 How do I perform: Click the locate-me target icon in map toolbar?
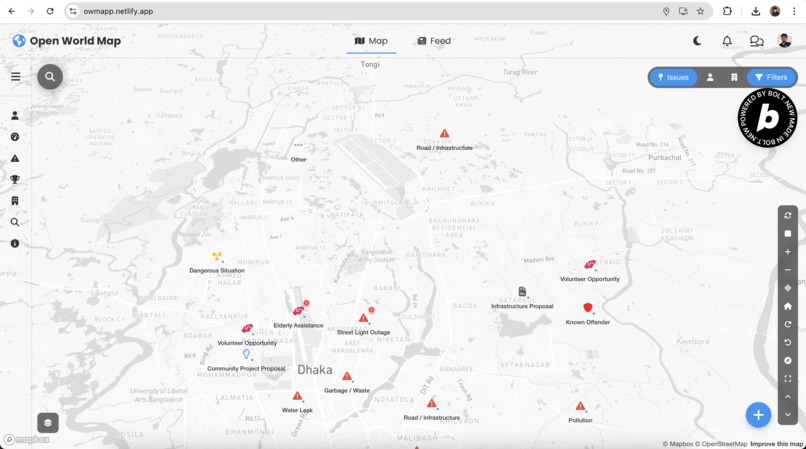click(787, 288)
